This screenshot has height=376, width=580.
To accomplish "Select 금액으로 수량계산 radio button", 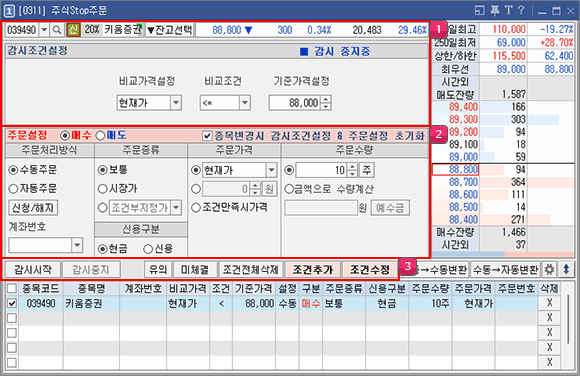I will pyautogui.click(x=289, y=189).
